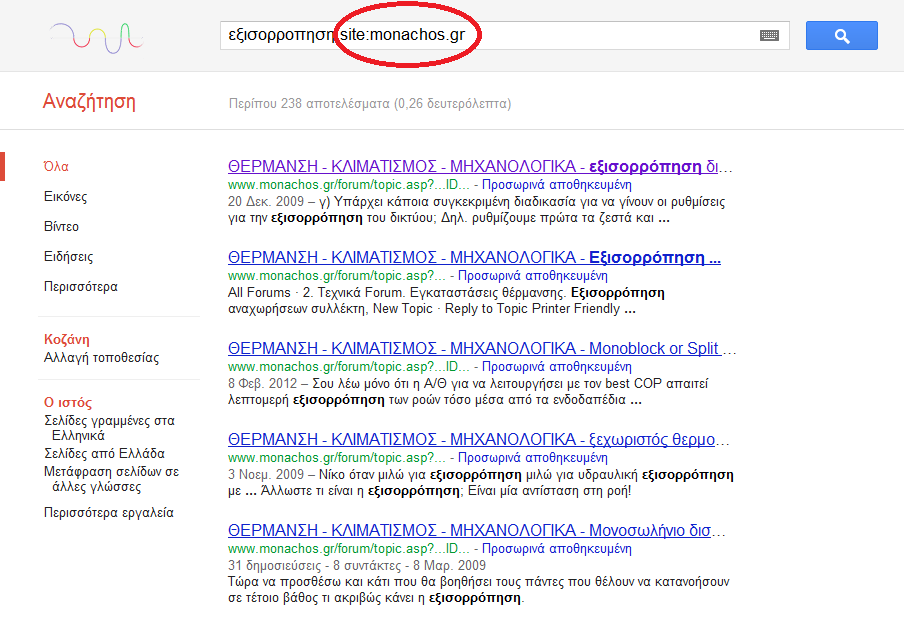
Task: Switch to Βίντεο results
Action: pos(61,227)
